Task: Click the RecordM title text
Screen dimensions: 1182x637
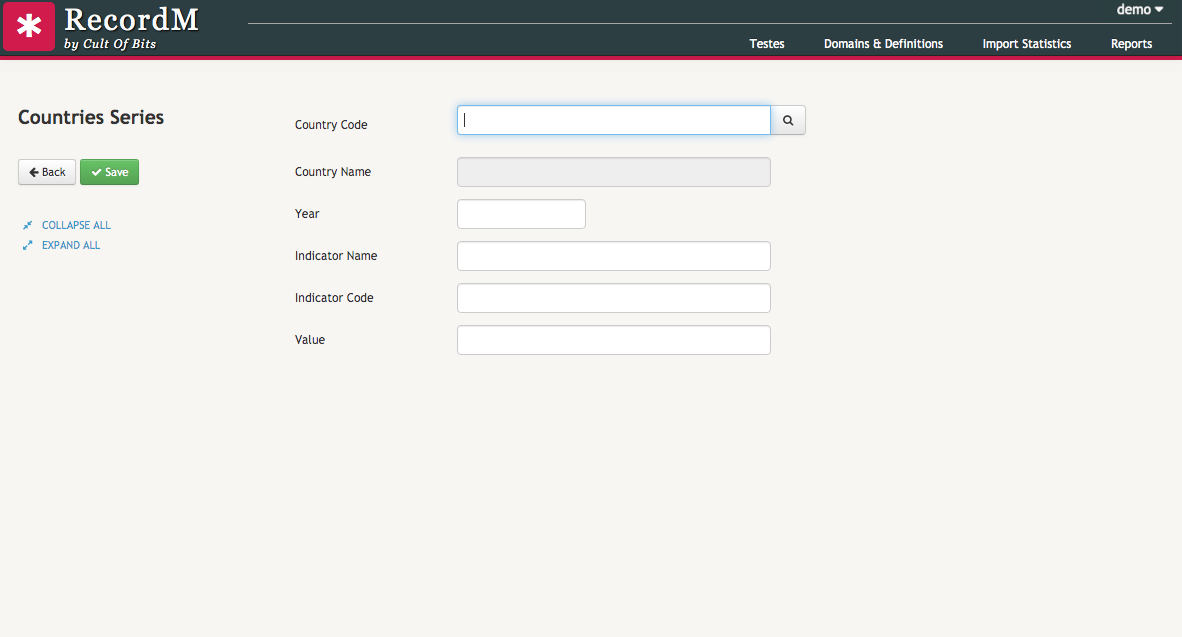Action: [131, 20]
